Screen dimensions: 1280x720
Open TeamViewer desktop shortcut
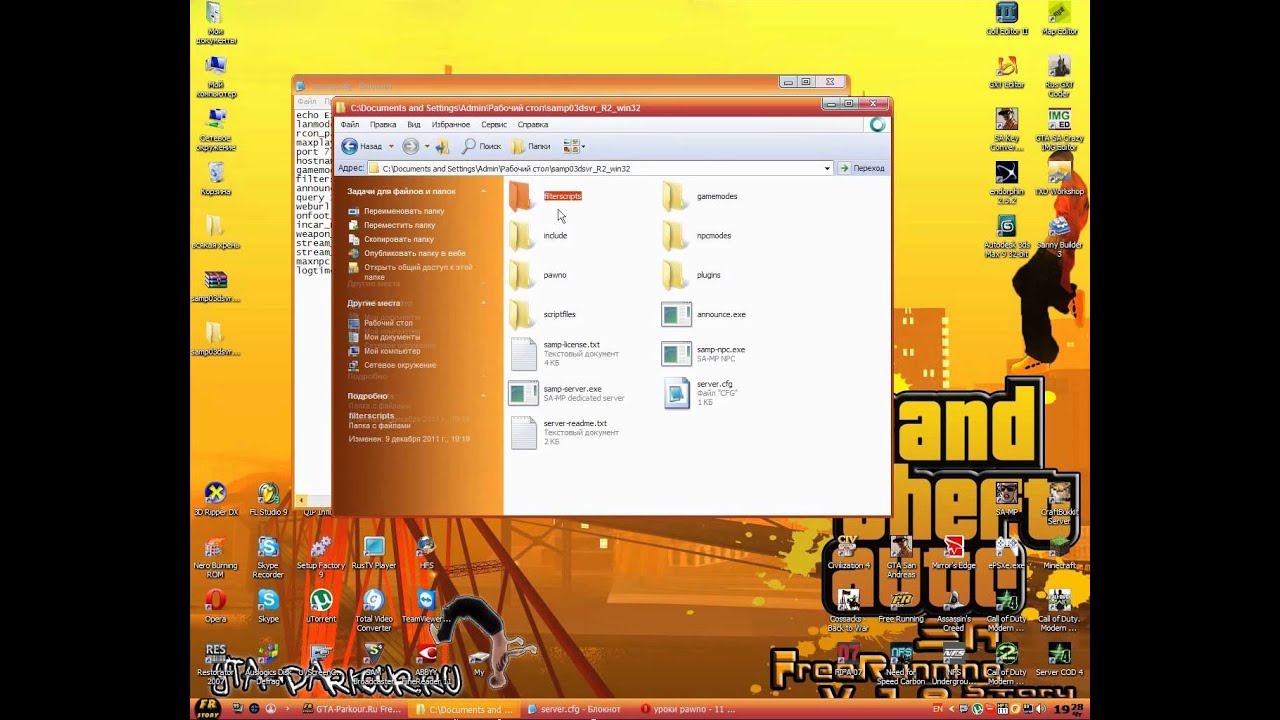[427, 605]
